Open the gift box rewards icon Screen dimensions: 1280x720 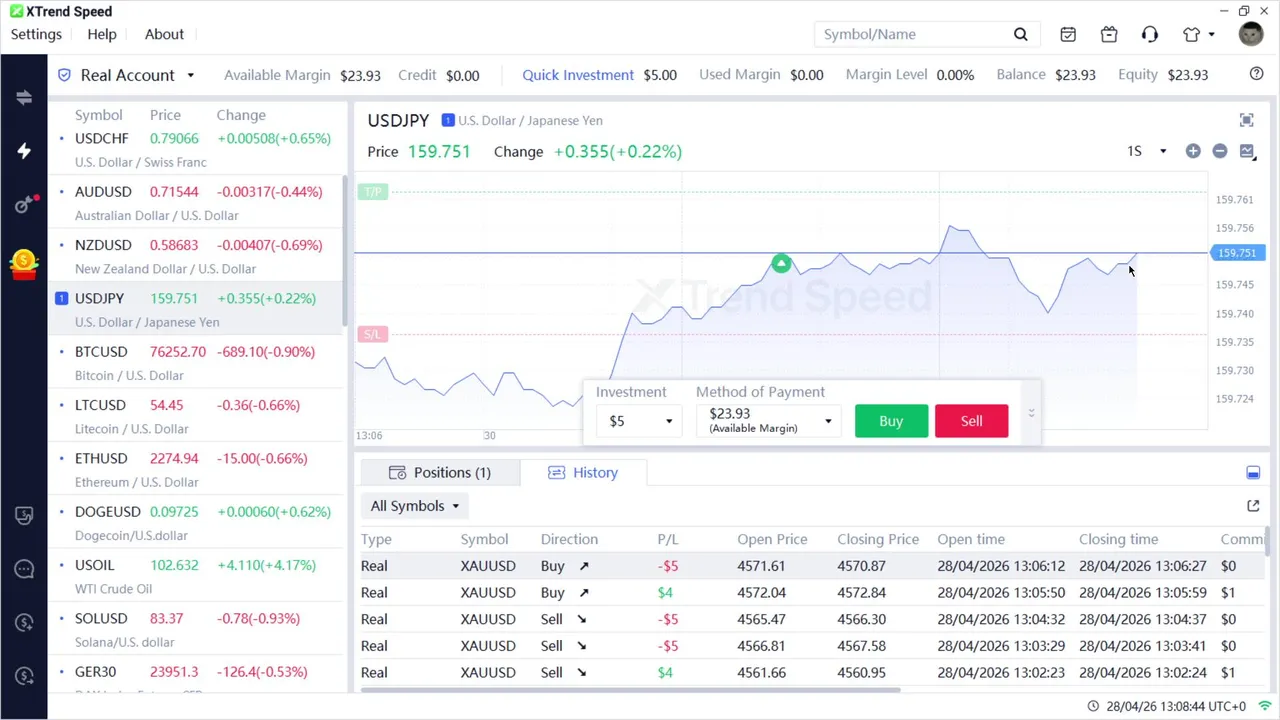pyautogui.click(x=1109, y=35)
